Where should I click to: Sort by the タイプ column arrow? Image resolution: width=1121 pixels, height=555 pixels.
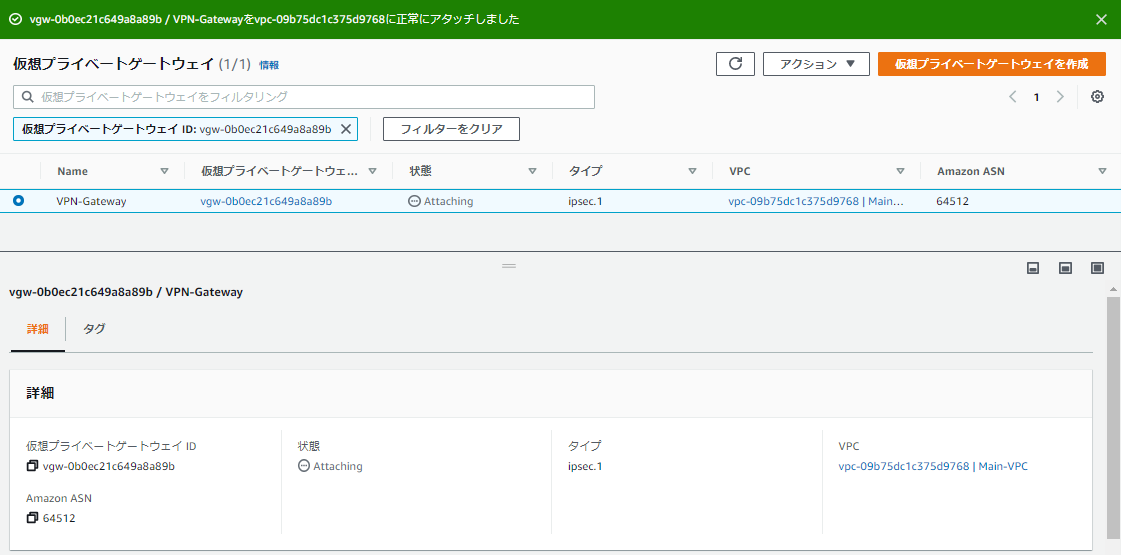point(692,171)
